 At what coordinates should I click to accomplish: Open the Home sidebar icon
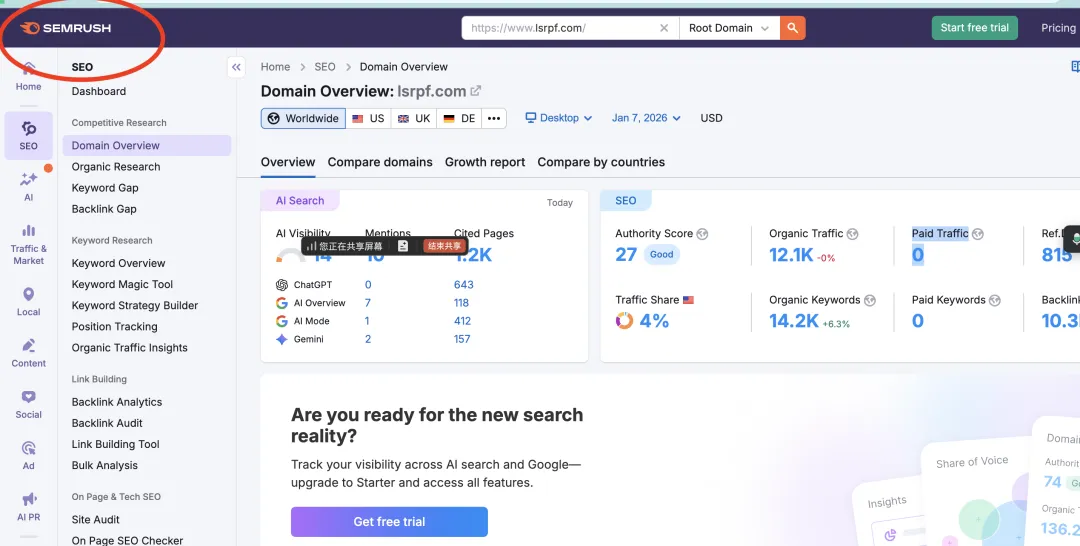pyautogui.click(x=28, y=76)
